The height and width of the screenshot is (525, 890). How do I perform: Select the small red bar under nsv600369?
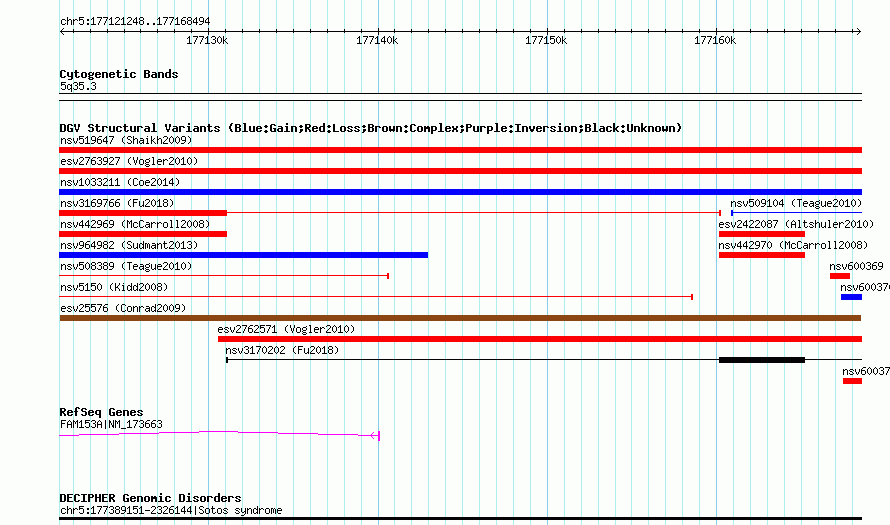[x=840, y=276]
